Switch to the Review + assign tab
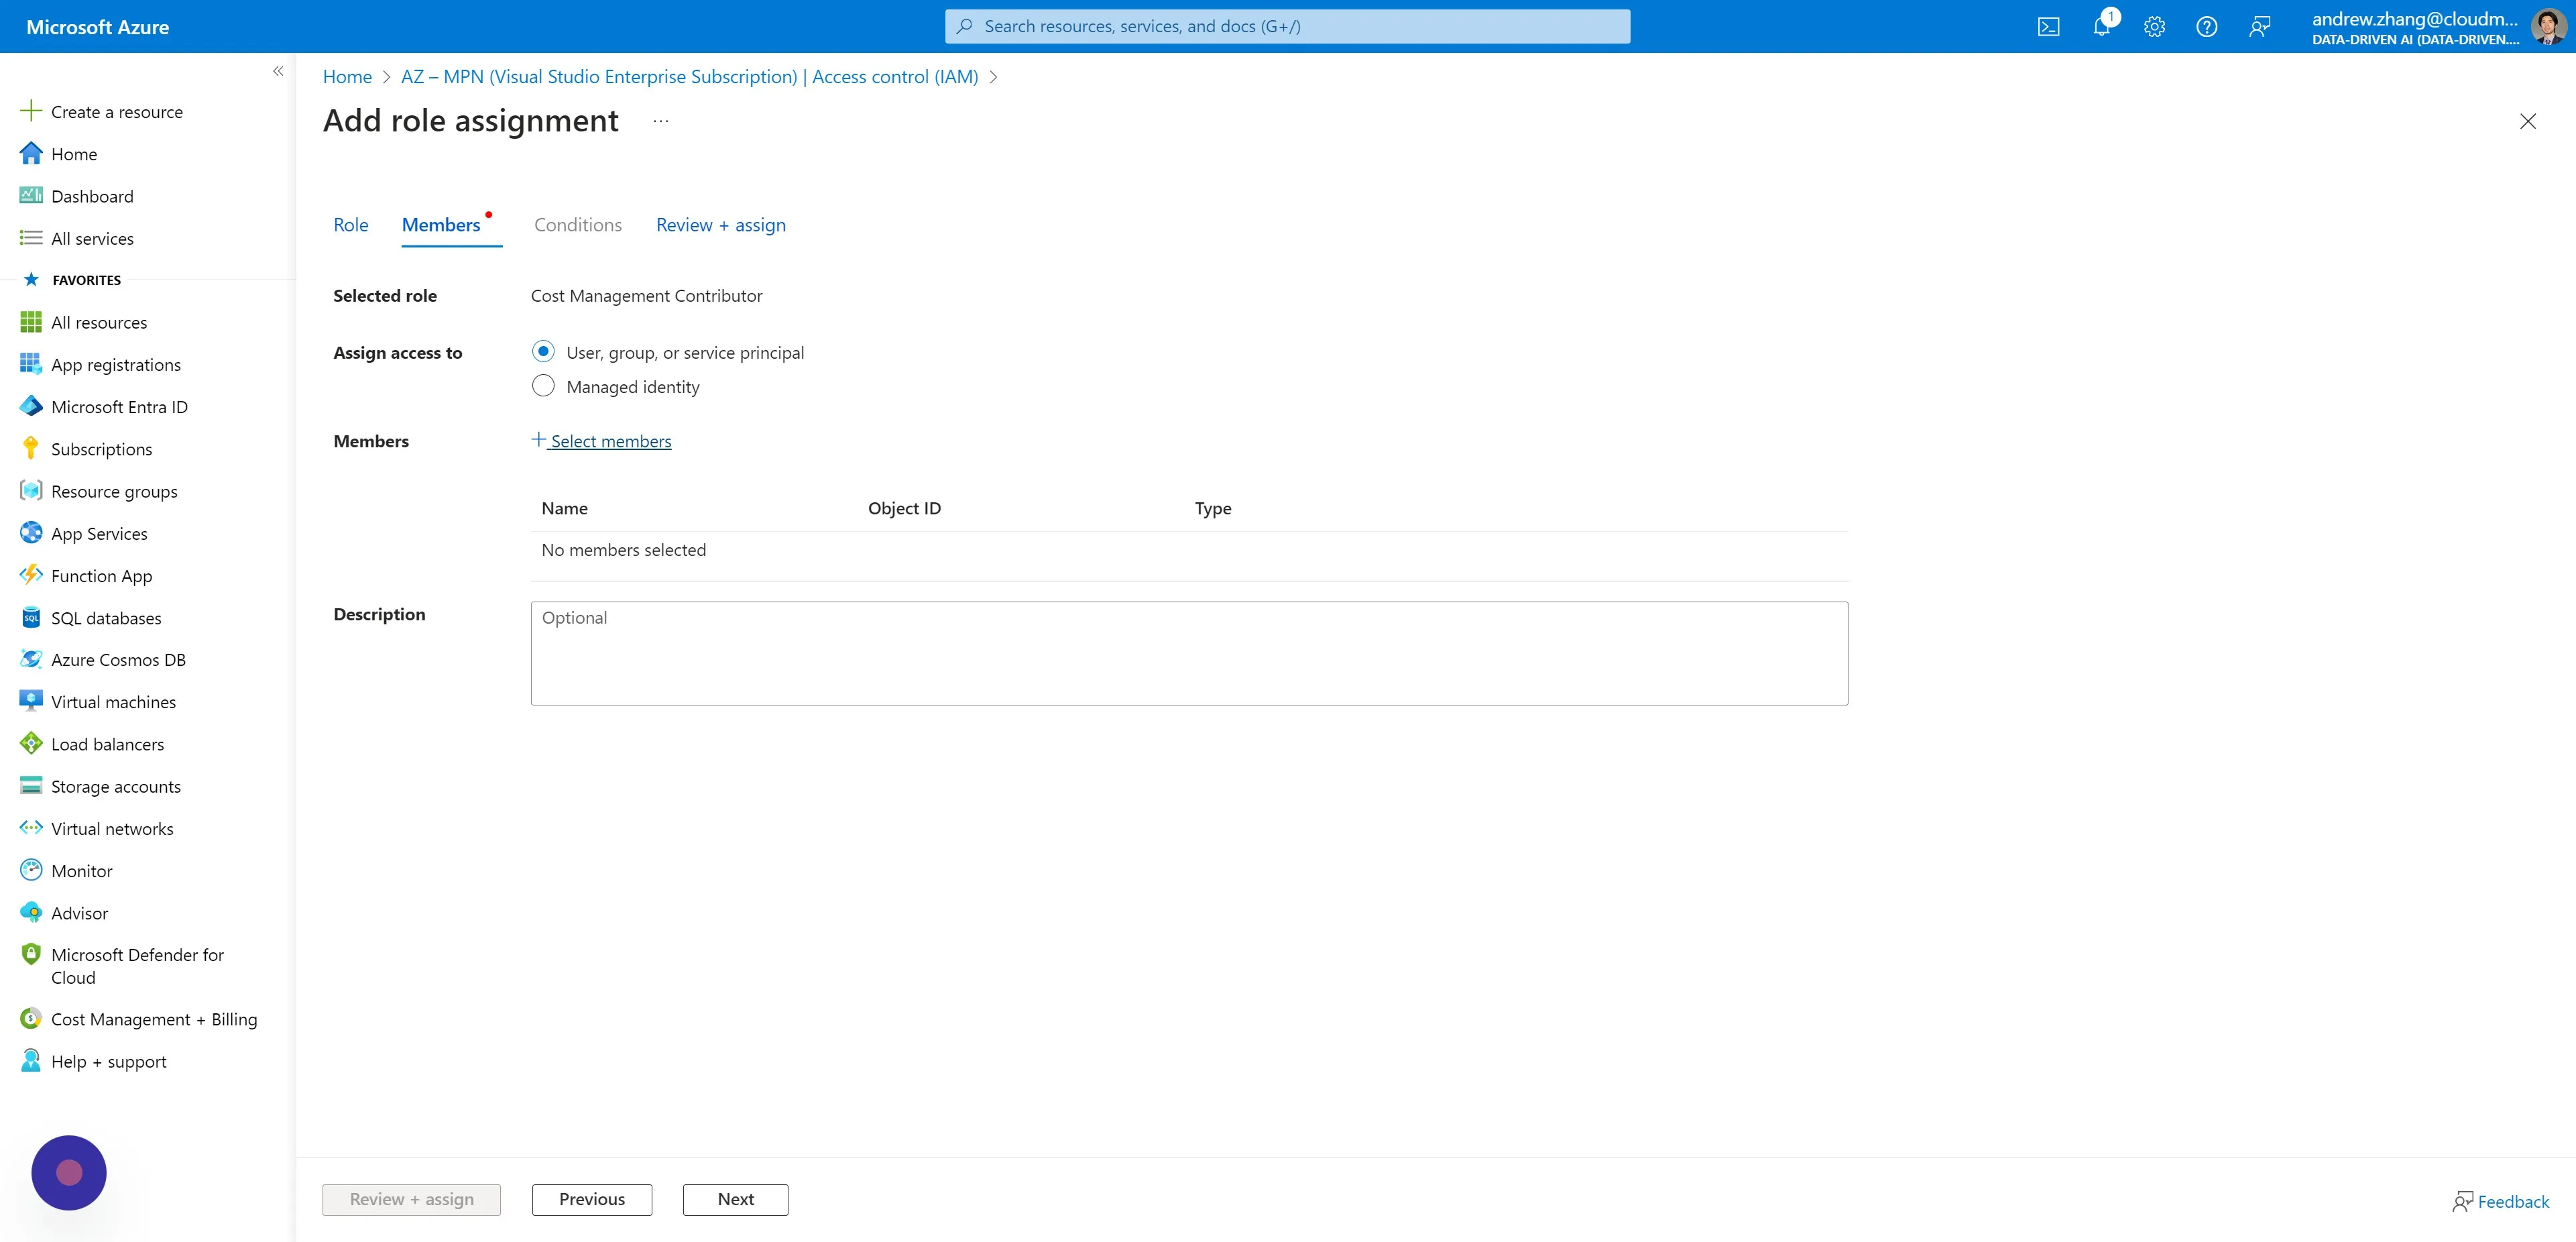 [721, 225]
